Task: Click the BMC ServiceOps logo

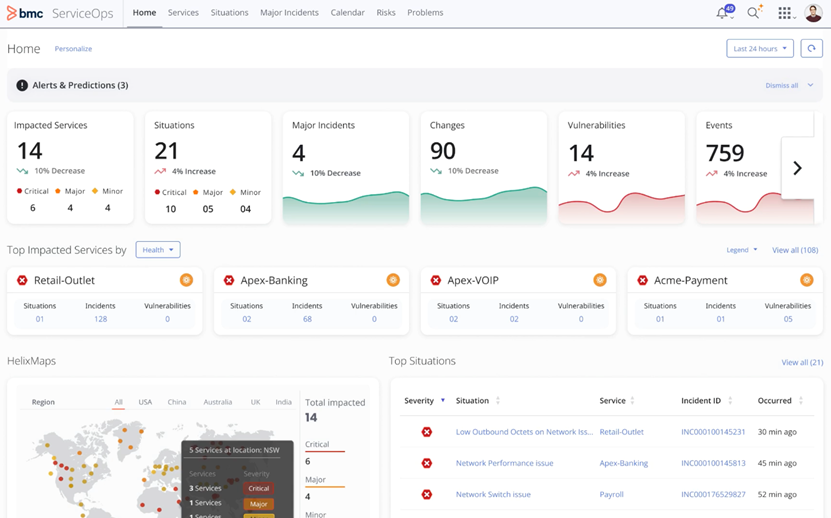Action: click(61, 13)
